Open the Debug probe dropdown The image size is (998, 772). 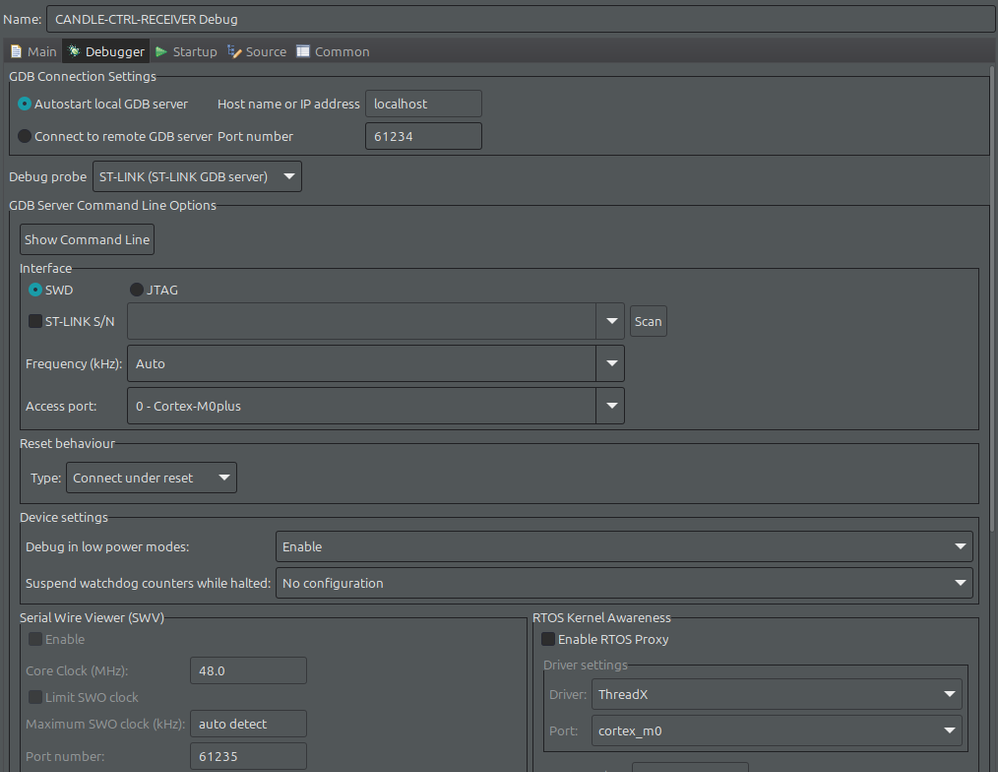[197, 176]
